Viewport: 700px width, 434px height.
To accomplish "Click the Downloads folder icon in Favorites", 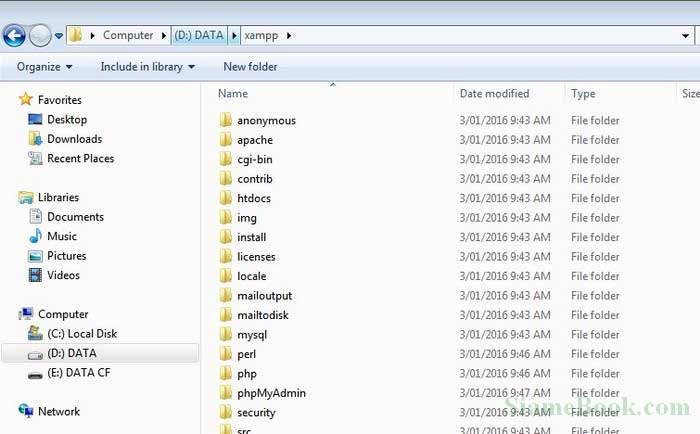I will click(35, 138).
